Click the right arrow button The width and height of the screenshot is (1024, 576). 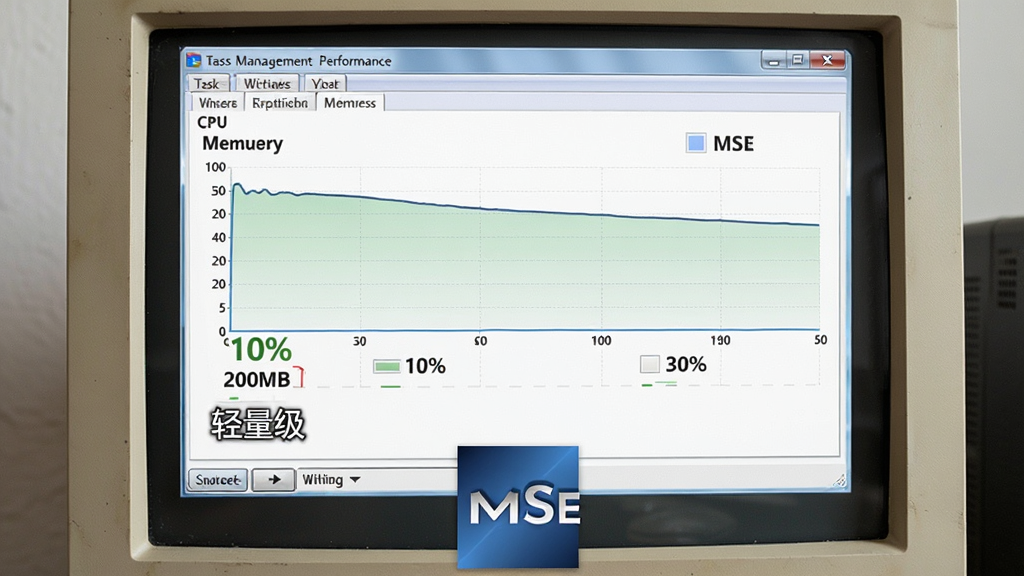coord(274,480)
